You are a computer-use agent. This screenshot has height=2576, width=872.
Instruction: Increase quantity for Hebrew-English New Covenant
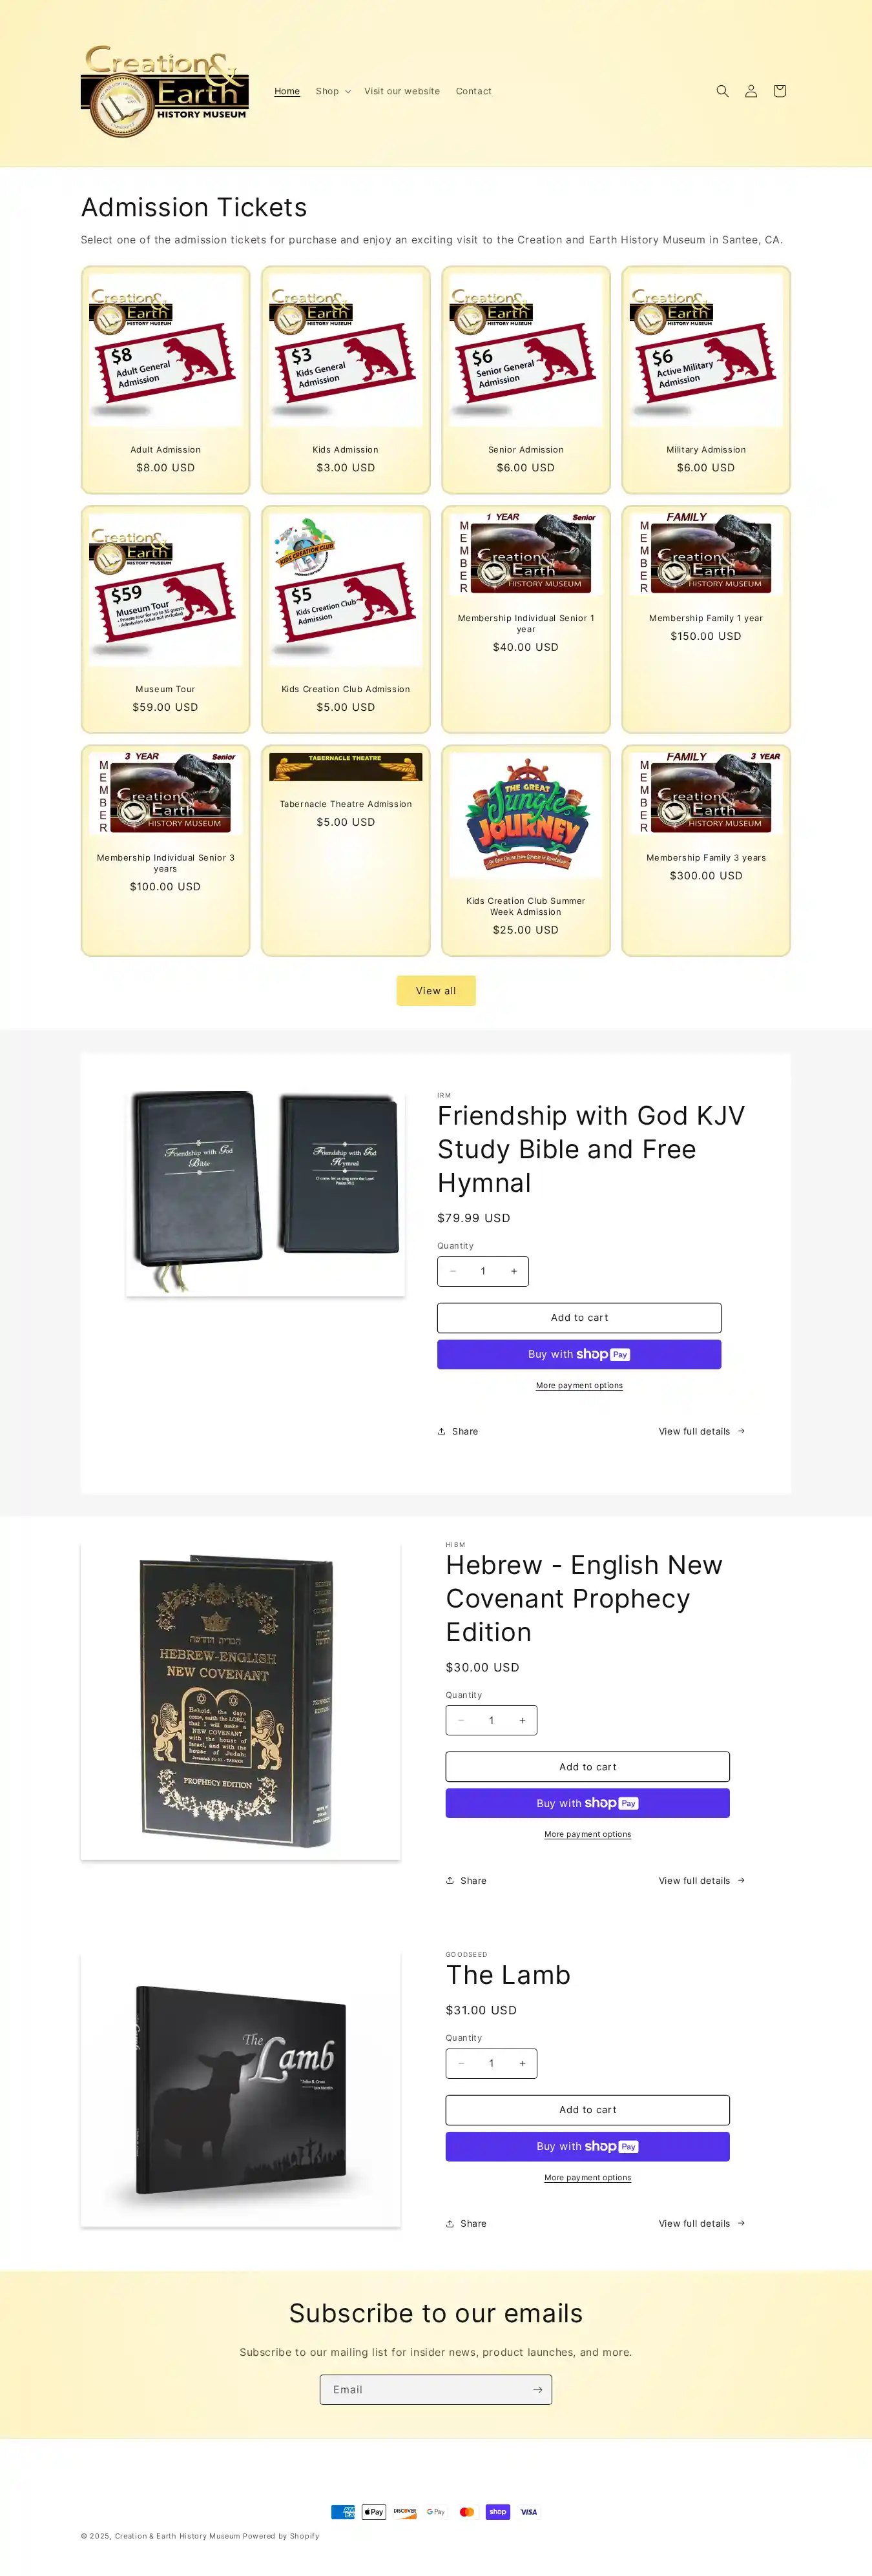522,1720
